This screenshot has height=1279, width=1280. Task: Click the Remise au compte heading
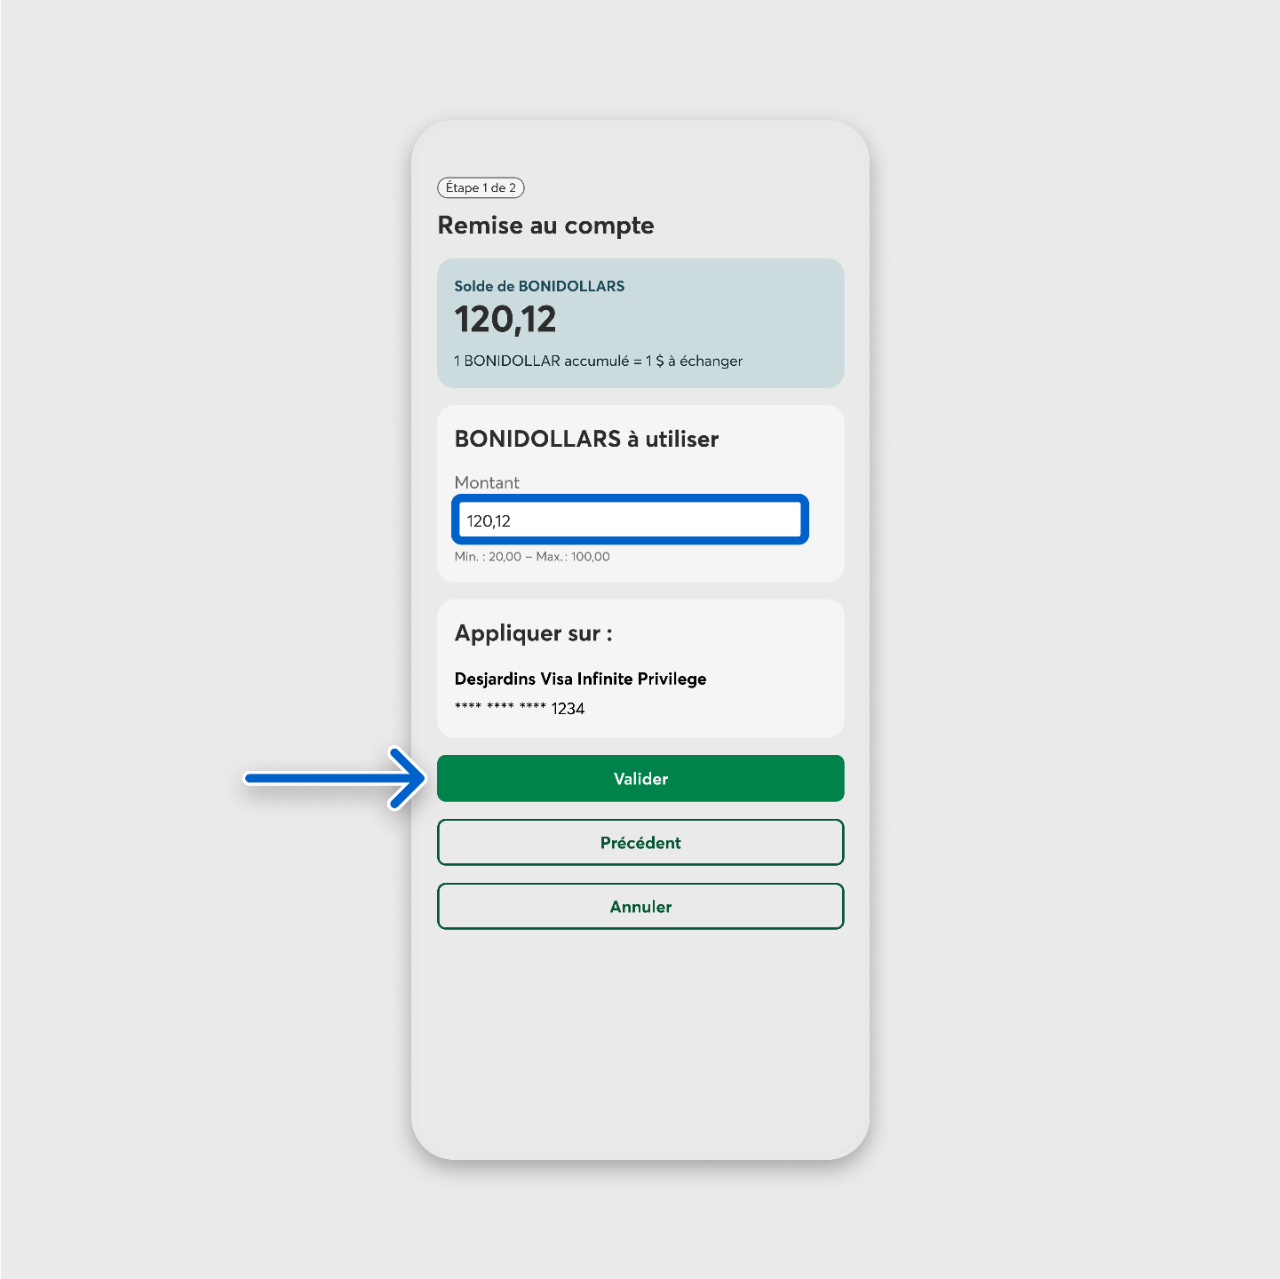[546, 226]
